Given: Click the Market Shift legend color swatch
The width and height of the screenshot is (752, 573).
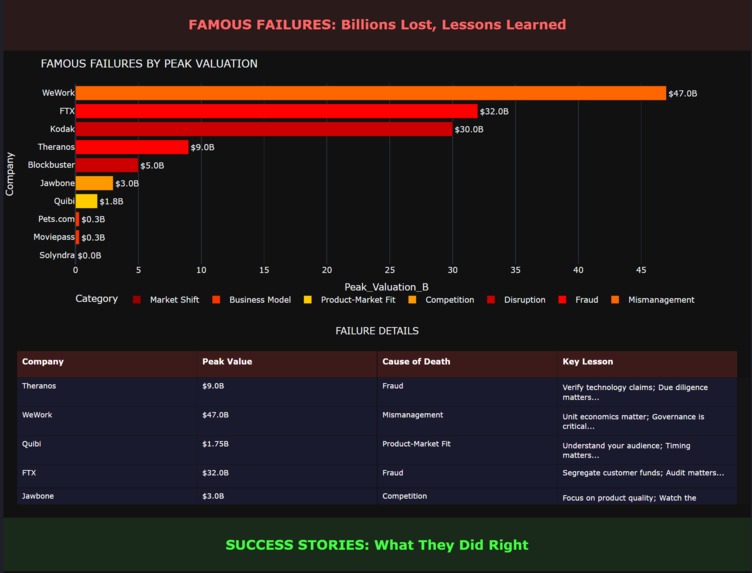Looking at the screenshot, I should point(137,300).
